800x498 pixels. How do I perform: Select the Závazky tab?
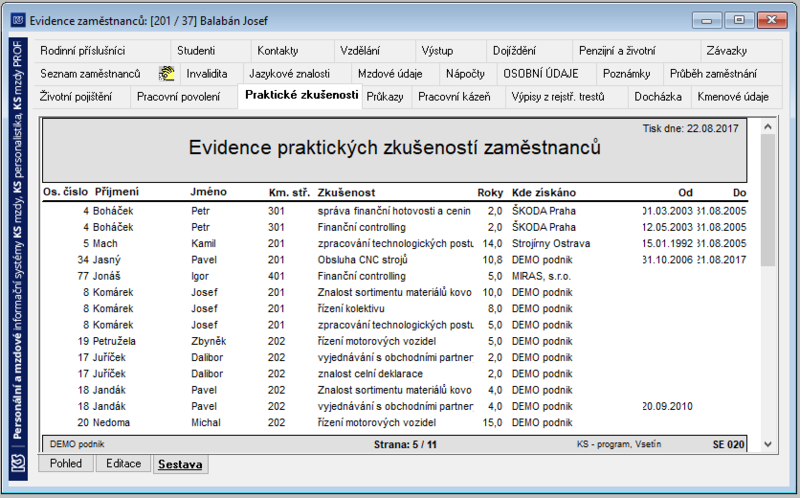point(741,51)
